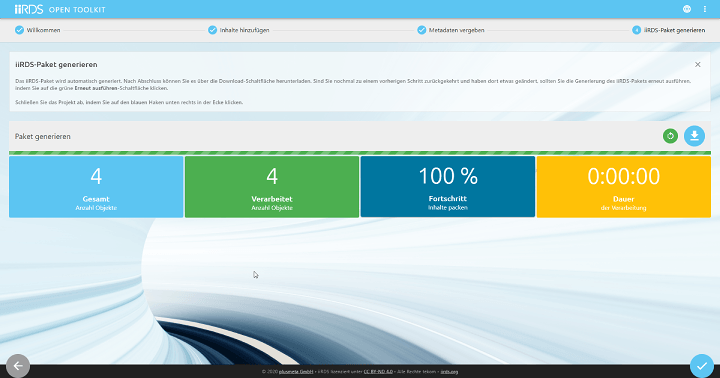Click the Dauer der Verarbeitung tile

coord(624,186)
